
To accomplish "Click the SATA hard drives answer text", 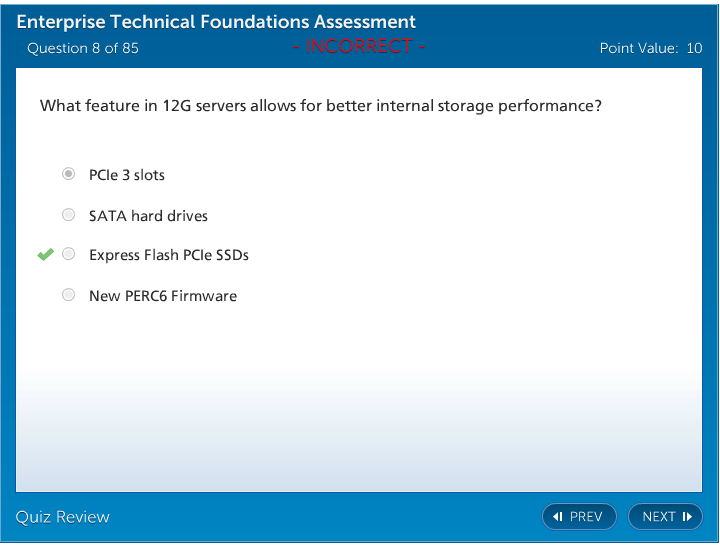I will [x=148, y=216].
